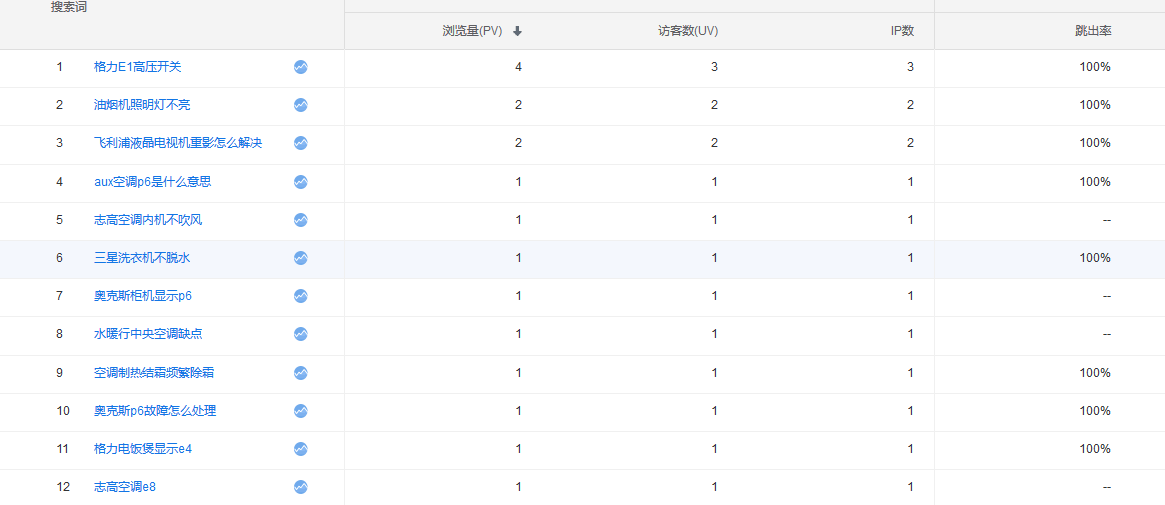Click the 三星洗衣机不脱水 search term
The height and width of the screenshot is (505, 1165).
pos(141,258)
